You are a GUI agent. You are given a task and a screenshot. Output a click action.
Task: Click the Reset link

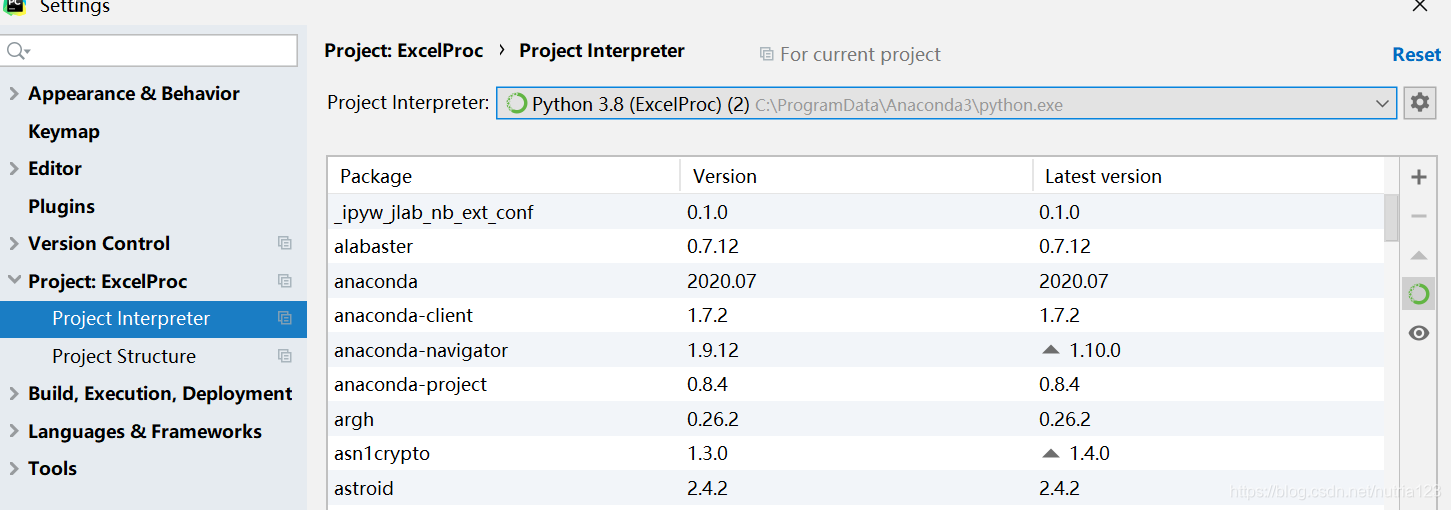coord(1416,55)
